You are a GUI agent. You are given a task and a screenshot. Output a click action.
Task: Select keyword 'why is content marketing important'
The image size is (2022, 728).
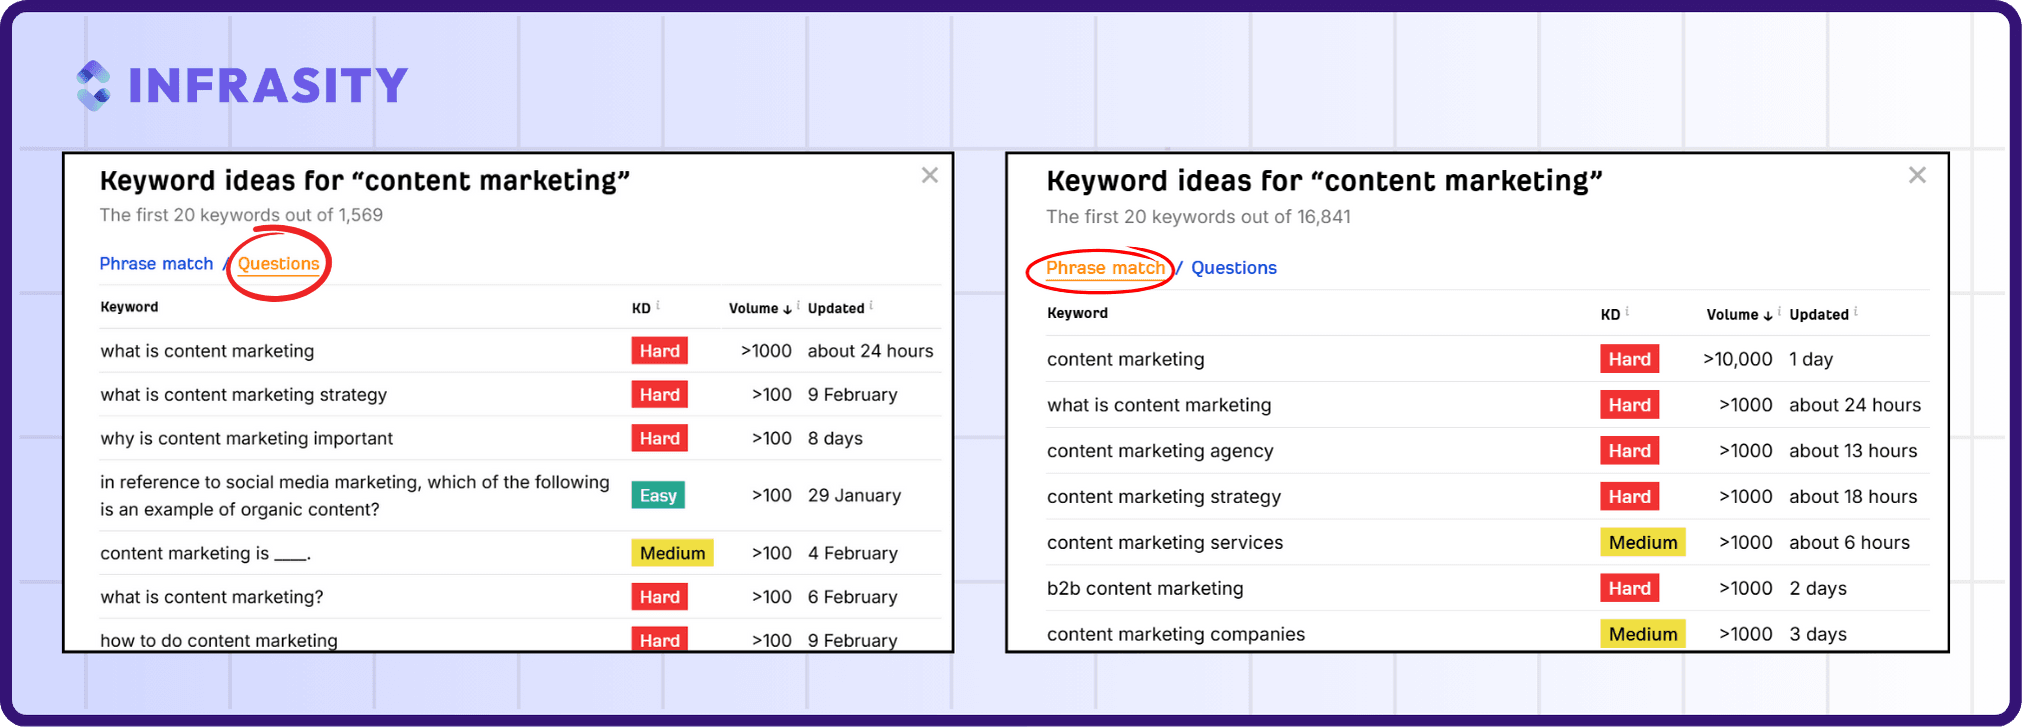tap(246, 439)
